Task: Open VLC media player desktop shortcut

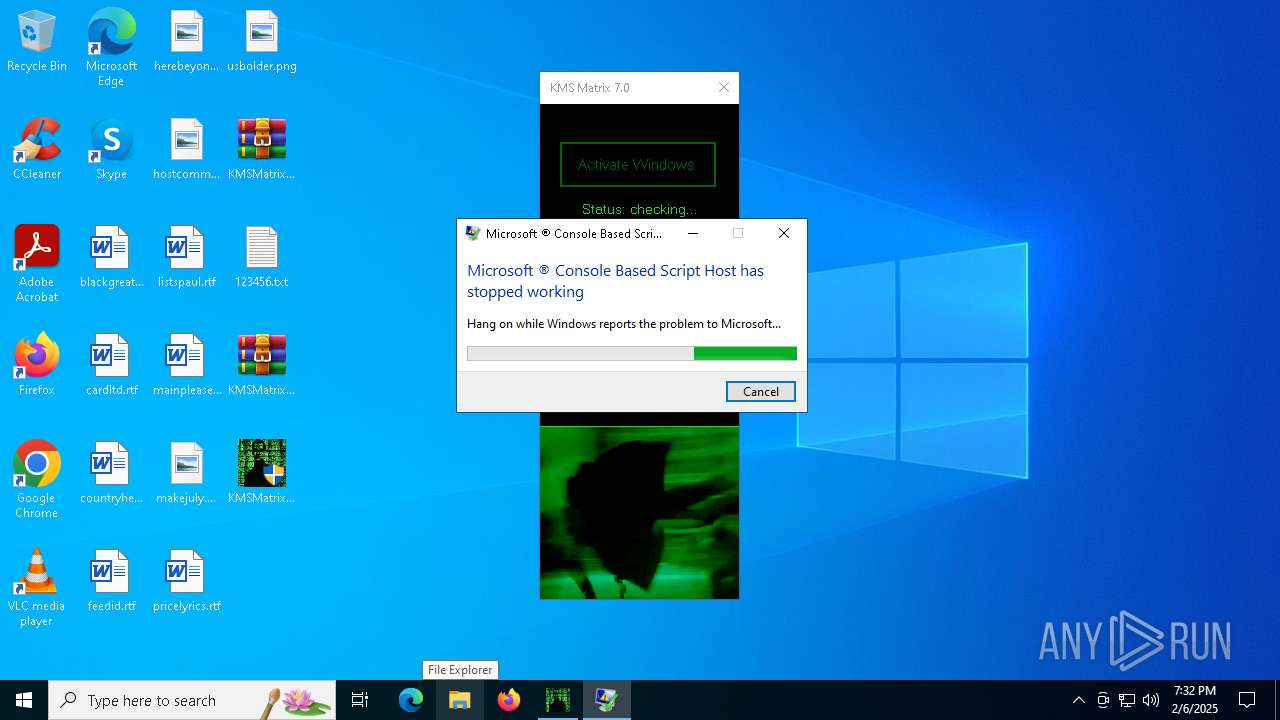Action: point(37,588)
